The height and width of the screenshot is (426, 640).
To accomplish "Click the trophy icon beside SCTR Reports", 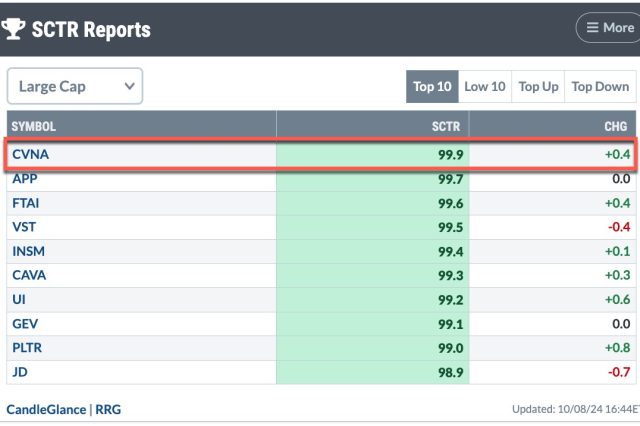I will point(17,29).
